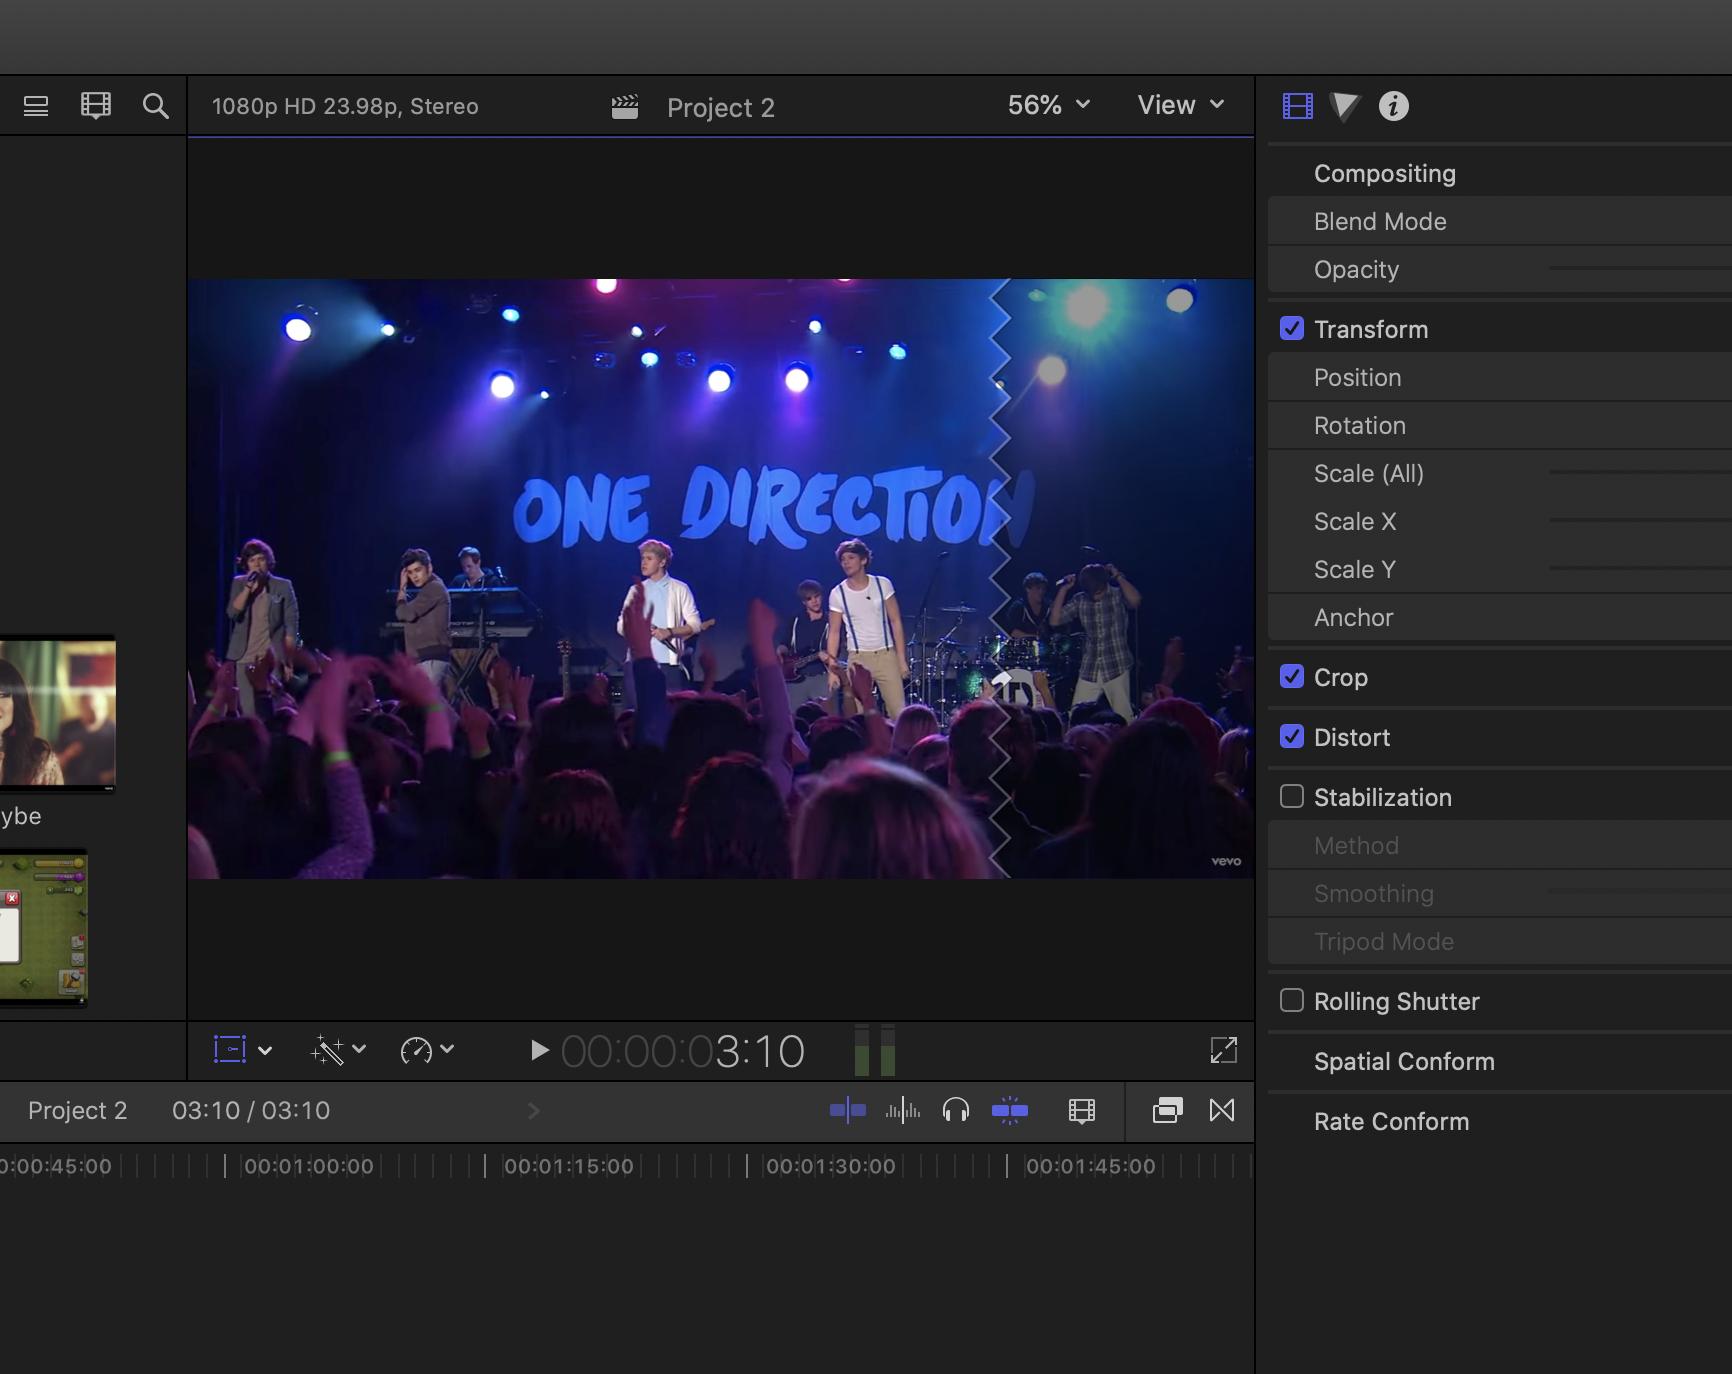Open the enhancement magic wand menu
Image resolution: width=1732 pixels, height=1374 pixels.
(x=359, y=1049)
